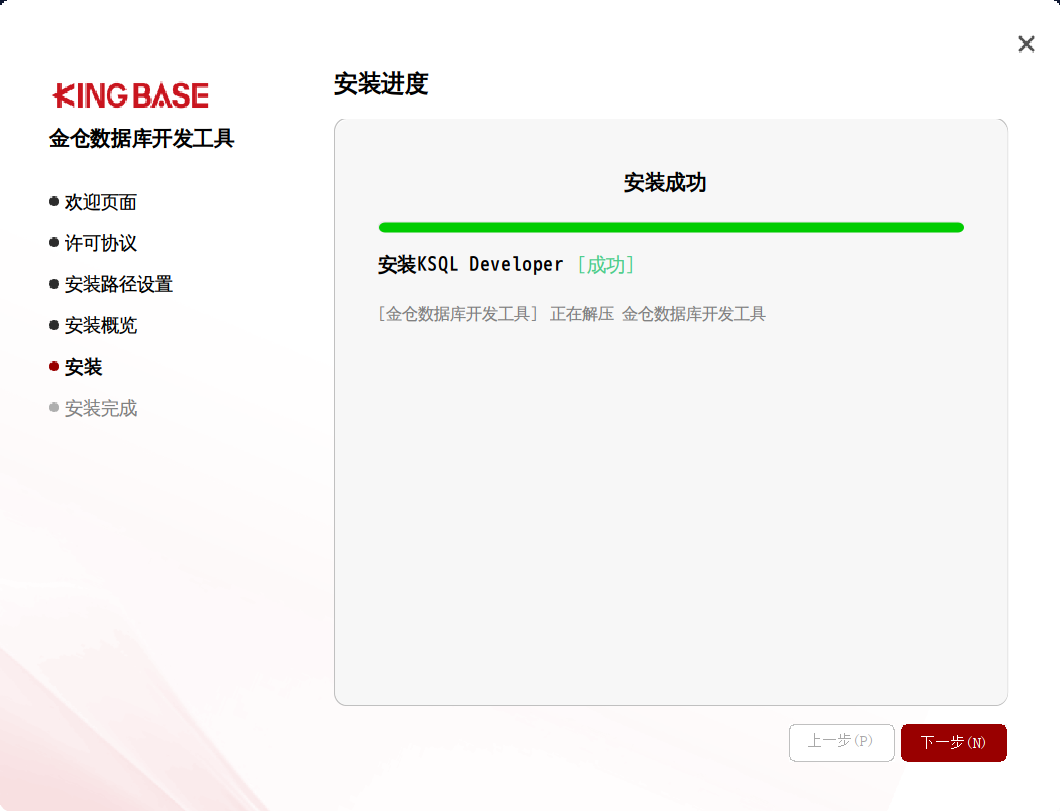Click the 安装KSQL Developer label
The image size is (1060, 811).
(x=471, y=265)
